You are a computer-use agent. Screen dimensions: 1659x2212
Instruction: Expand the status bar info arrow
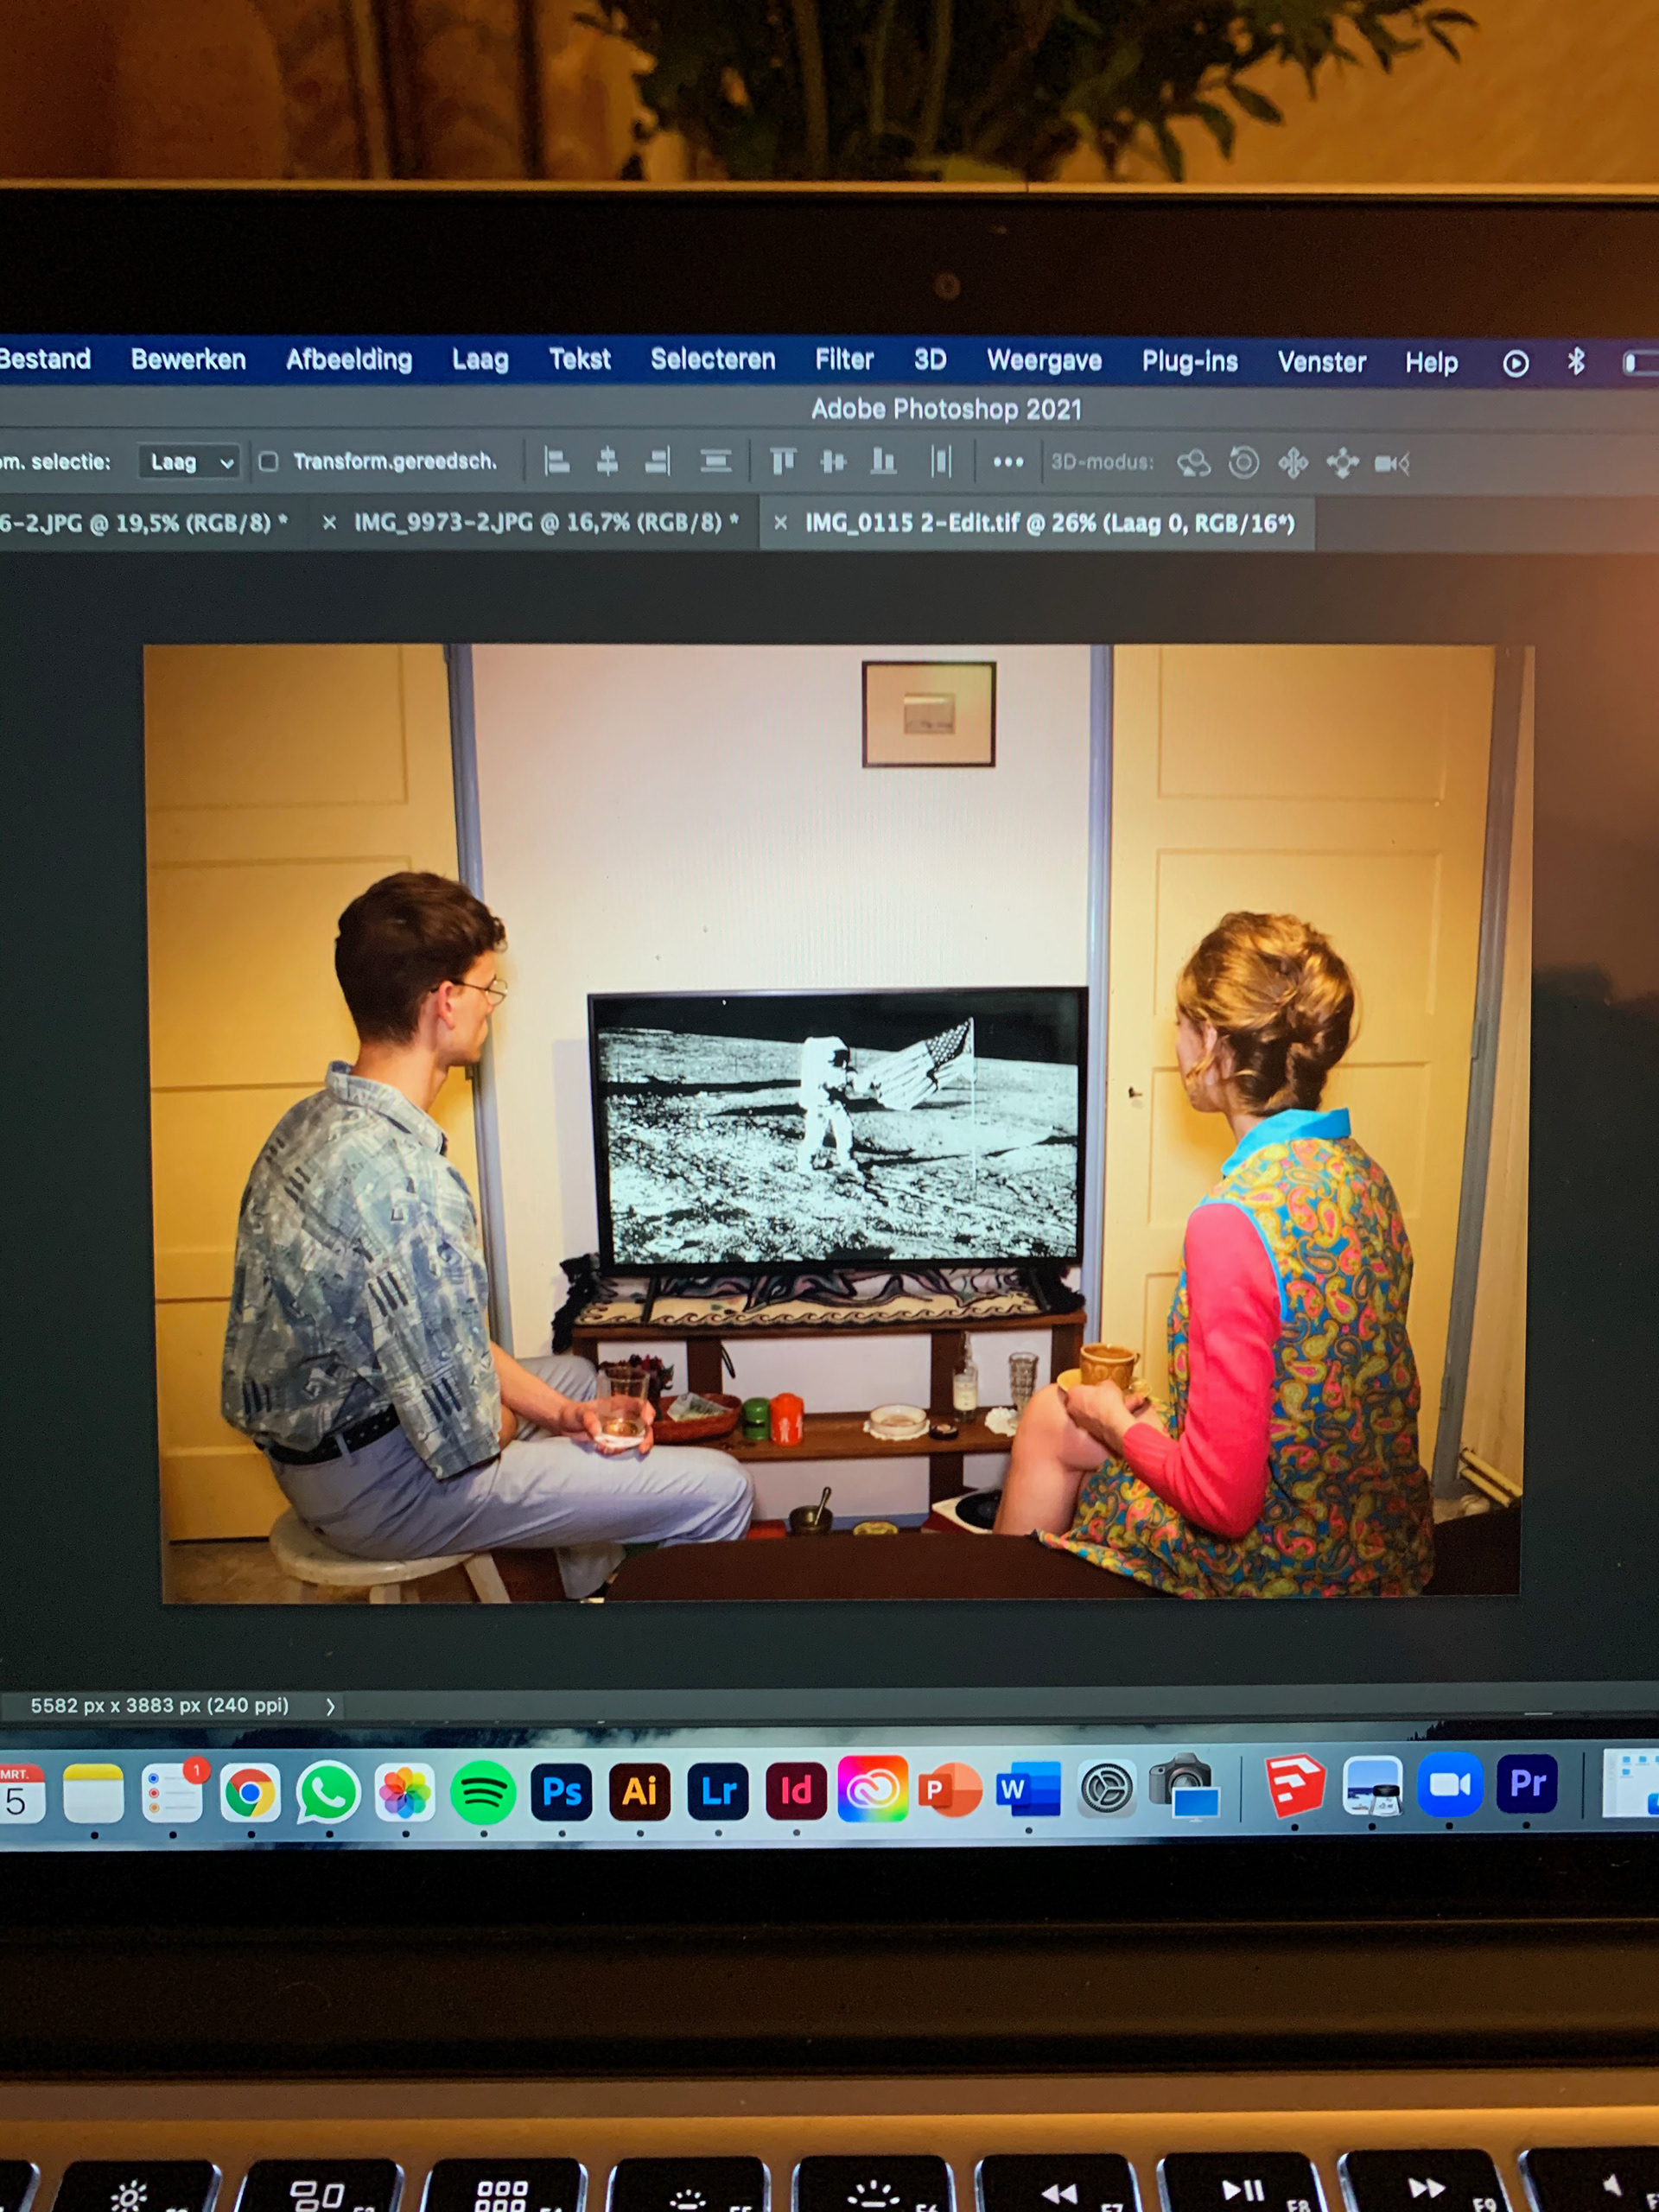tap(330, 1706)
